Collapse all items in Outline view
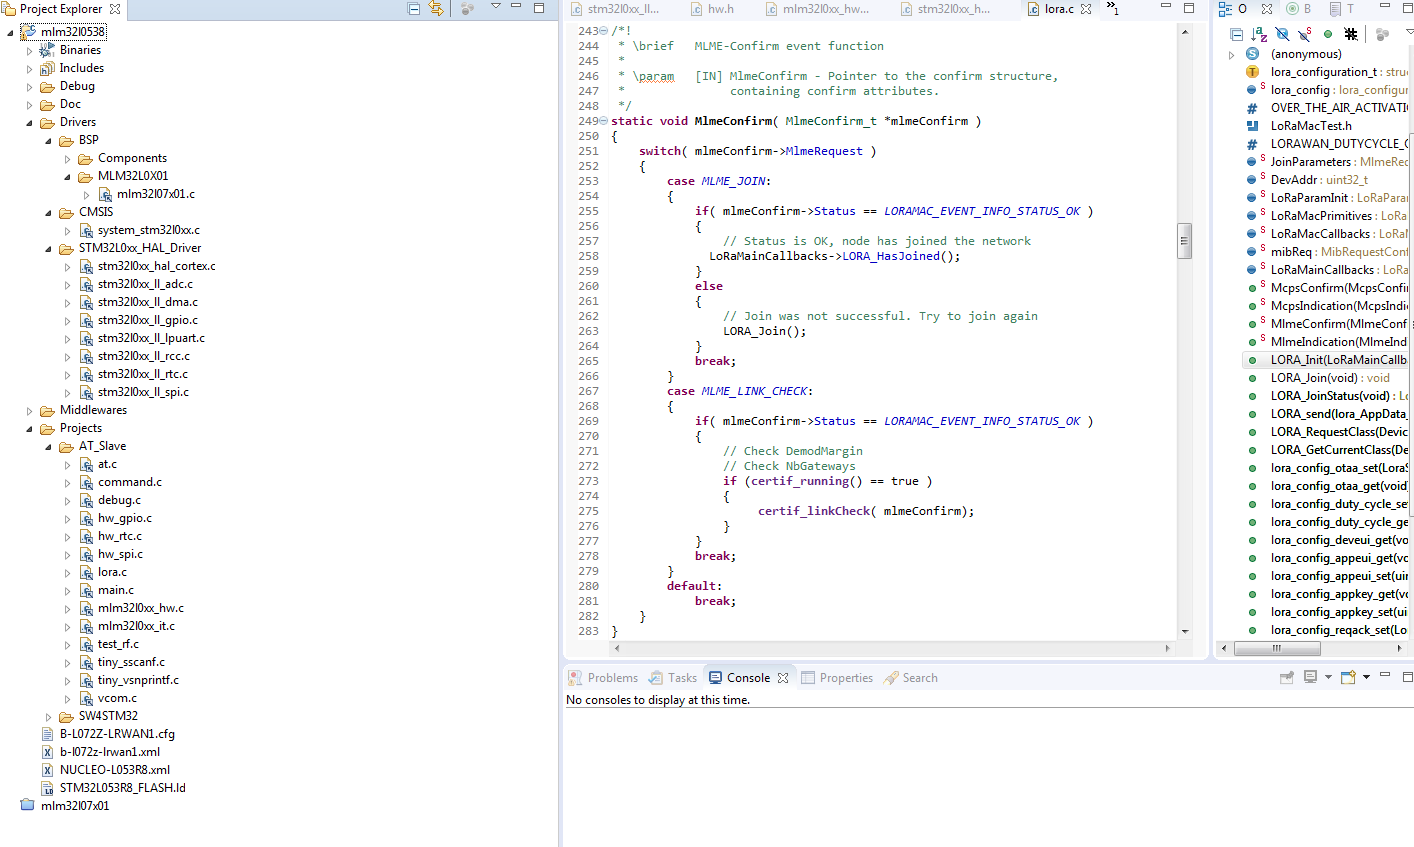This screenshot has height=847, width=1414. coord(1236,34)
